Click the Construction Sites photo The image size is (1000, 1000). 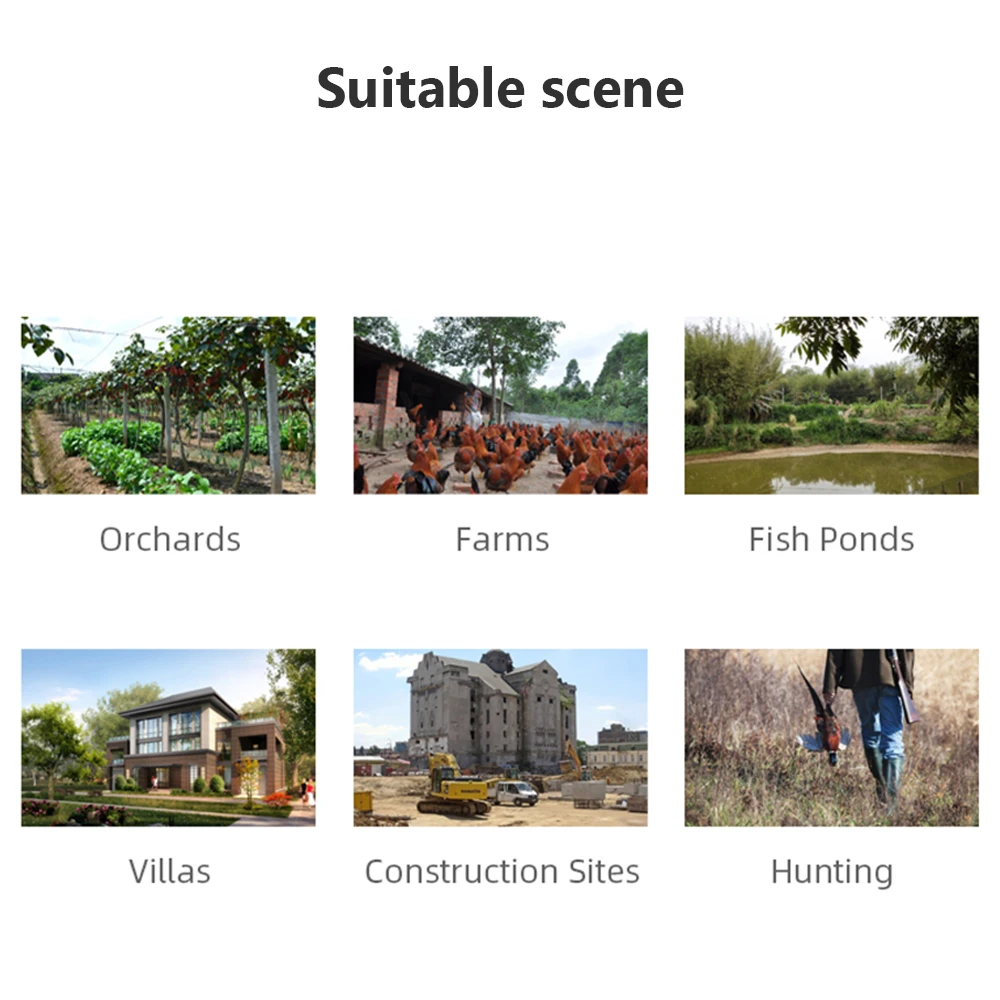click(x=500, y=737)
